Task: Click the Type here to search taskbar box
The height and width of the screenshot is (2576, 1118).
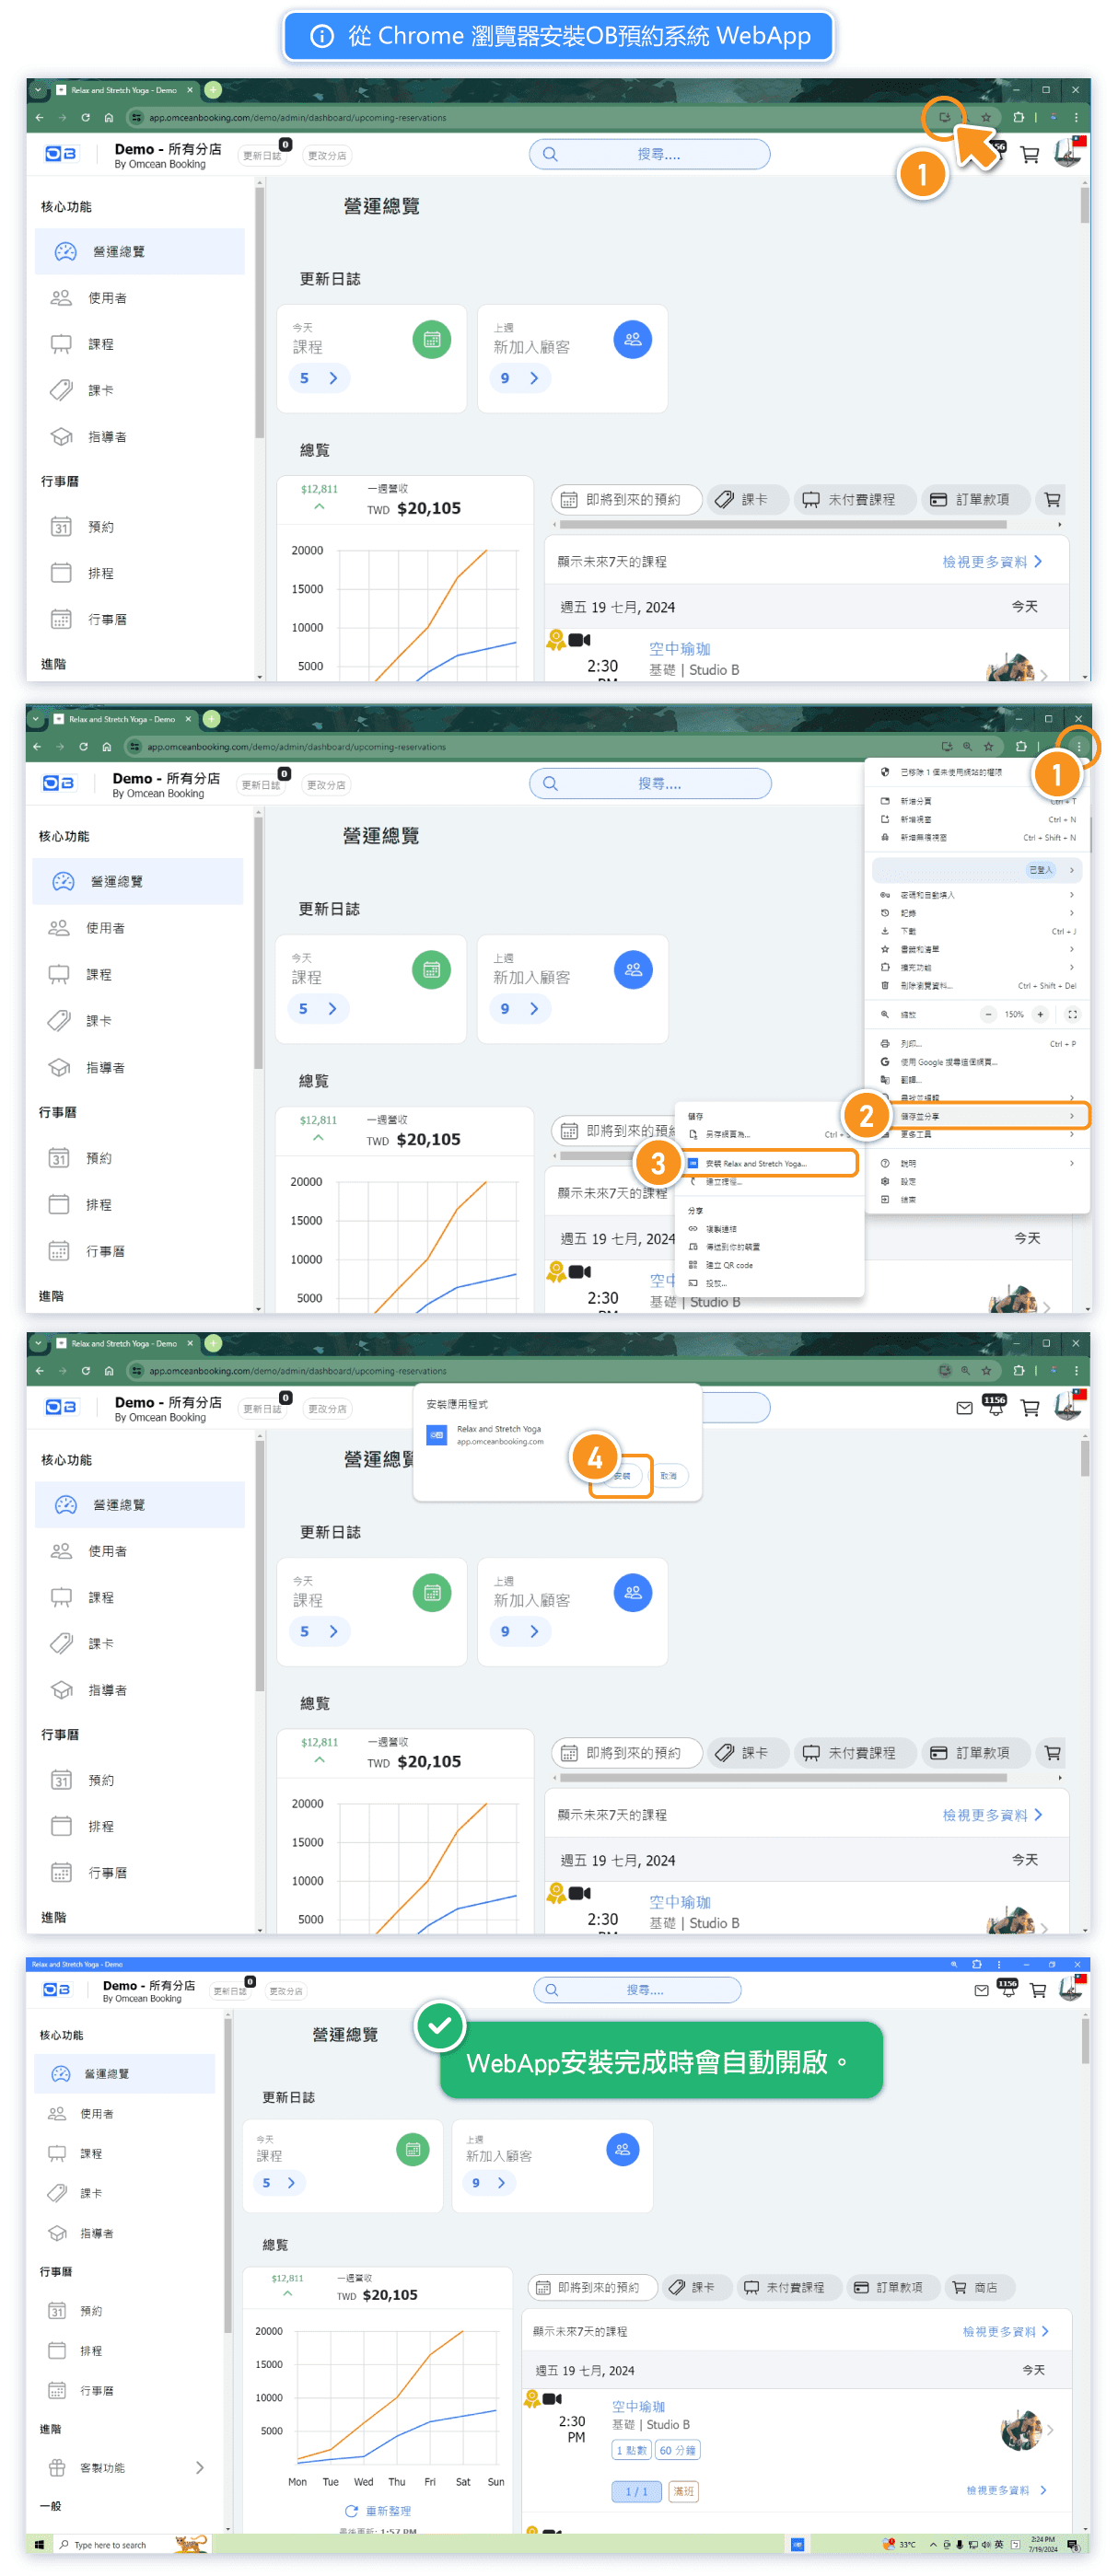Action: click(110, 2545)
